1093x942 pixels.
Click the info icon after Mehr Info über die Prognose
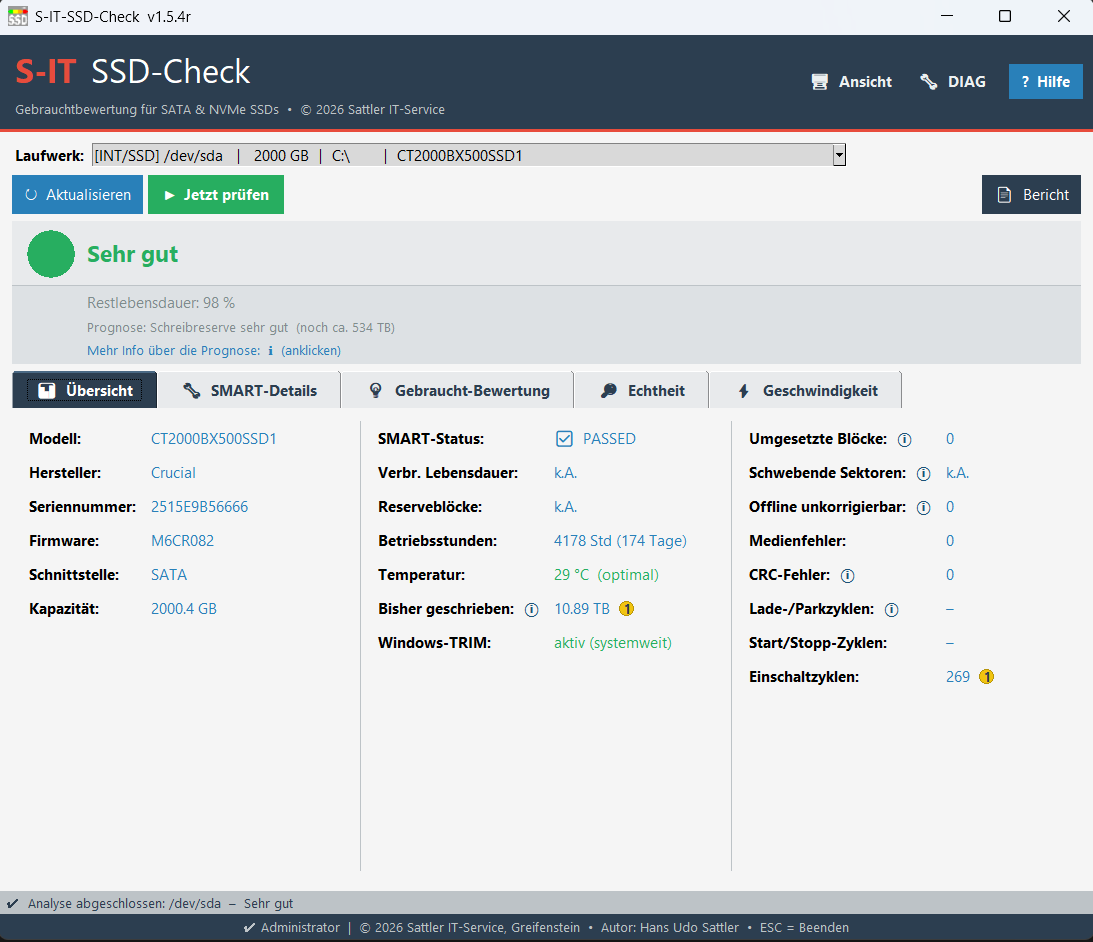270,351
